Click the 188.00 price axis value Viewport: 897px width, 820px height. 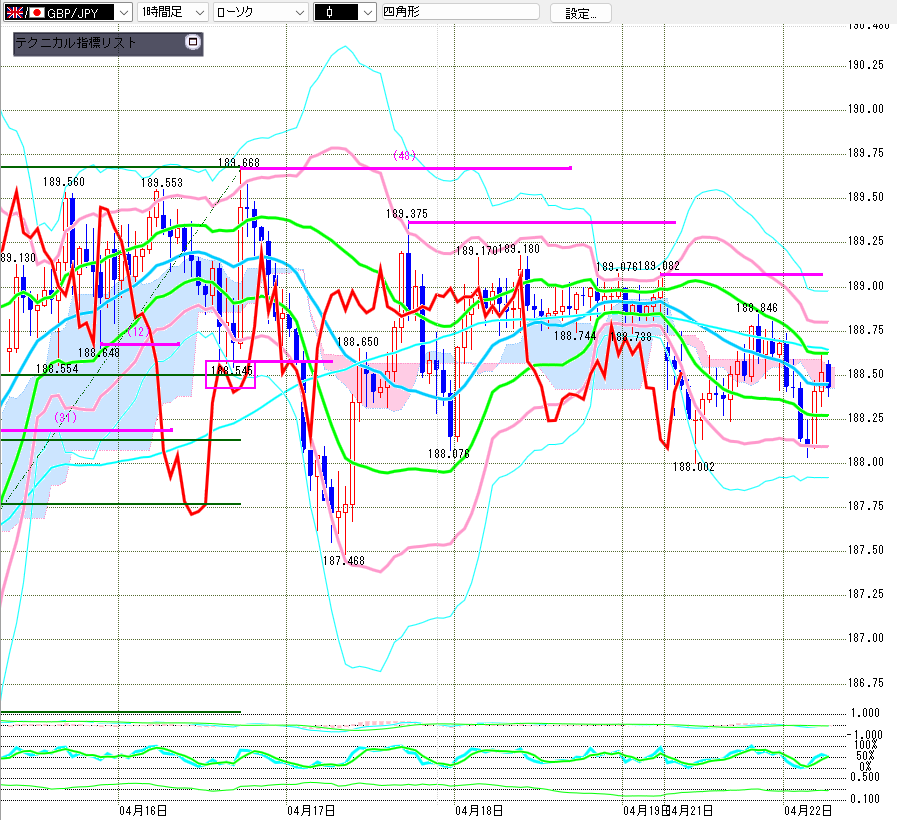point(866,461)
